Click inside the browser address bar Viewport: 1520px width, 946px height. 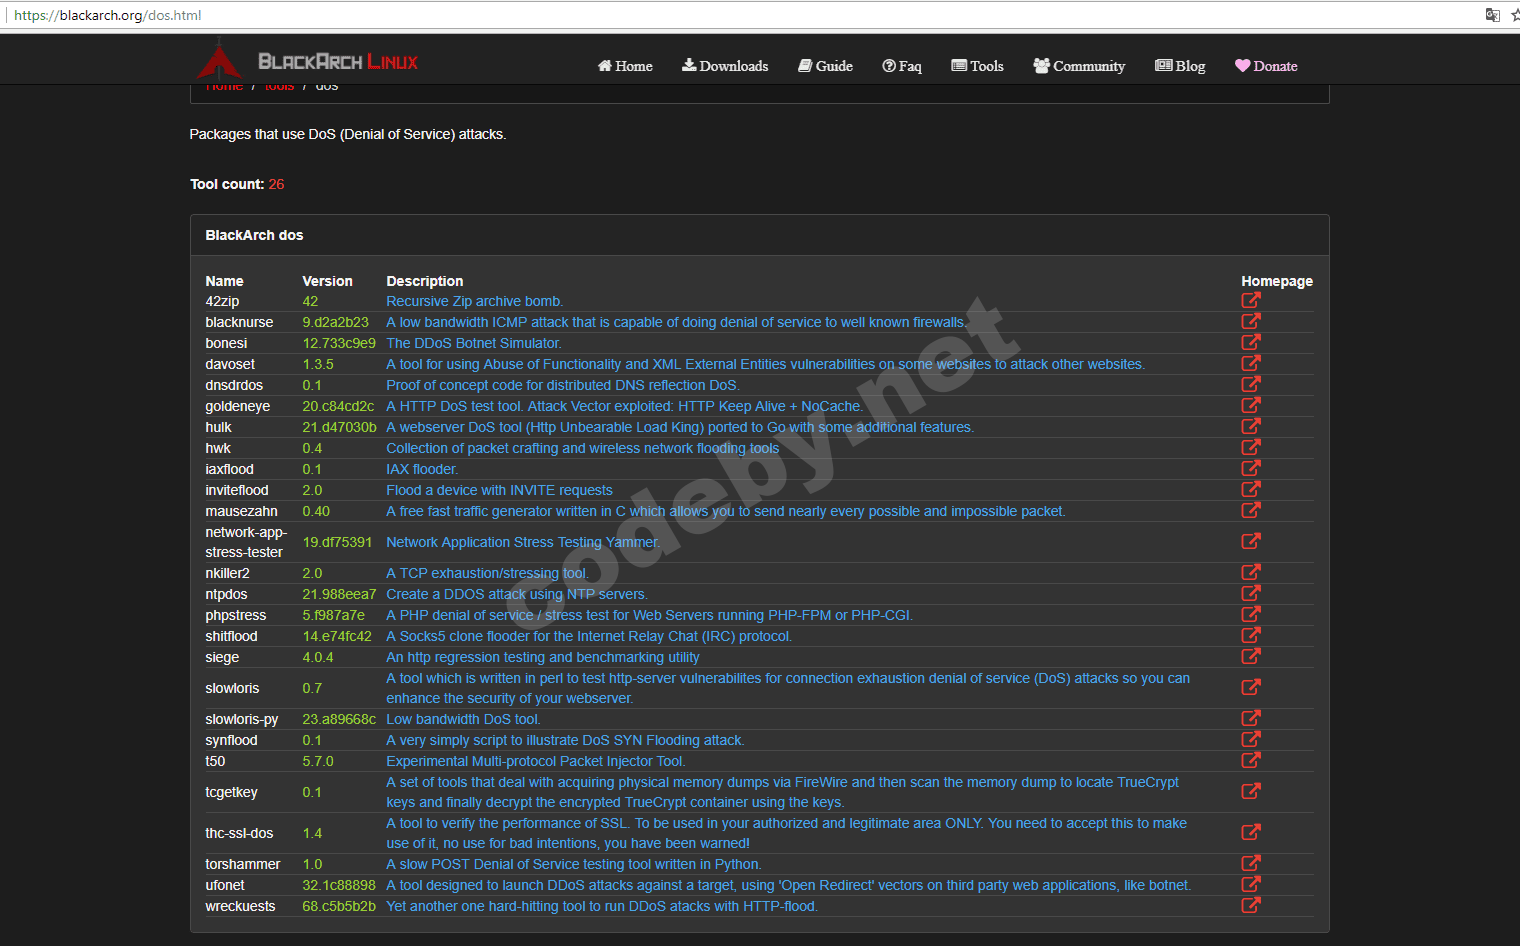[300, 15]
